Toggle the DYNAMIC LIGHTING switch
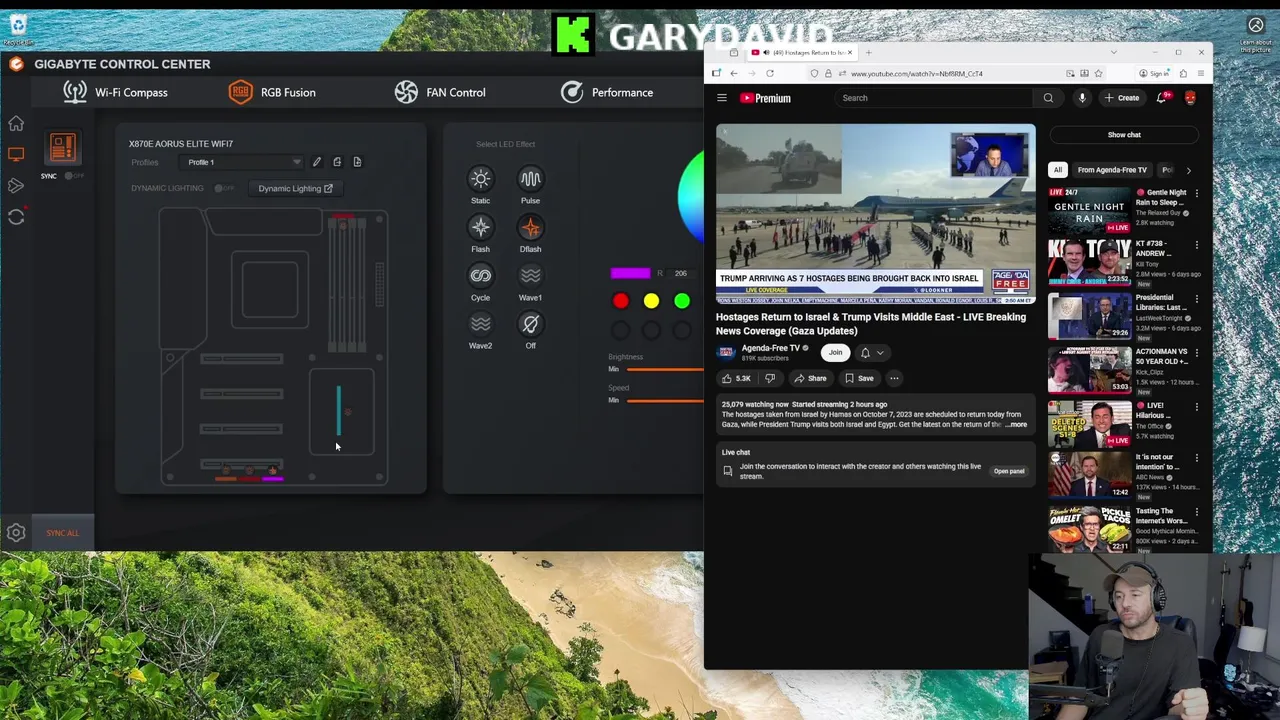Image resolution: width=1280 pixels, height=720 pixels. pyautogui.click(x=224, y=188)
